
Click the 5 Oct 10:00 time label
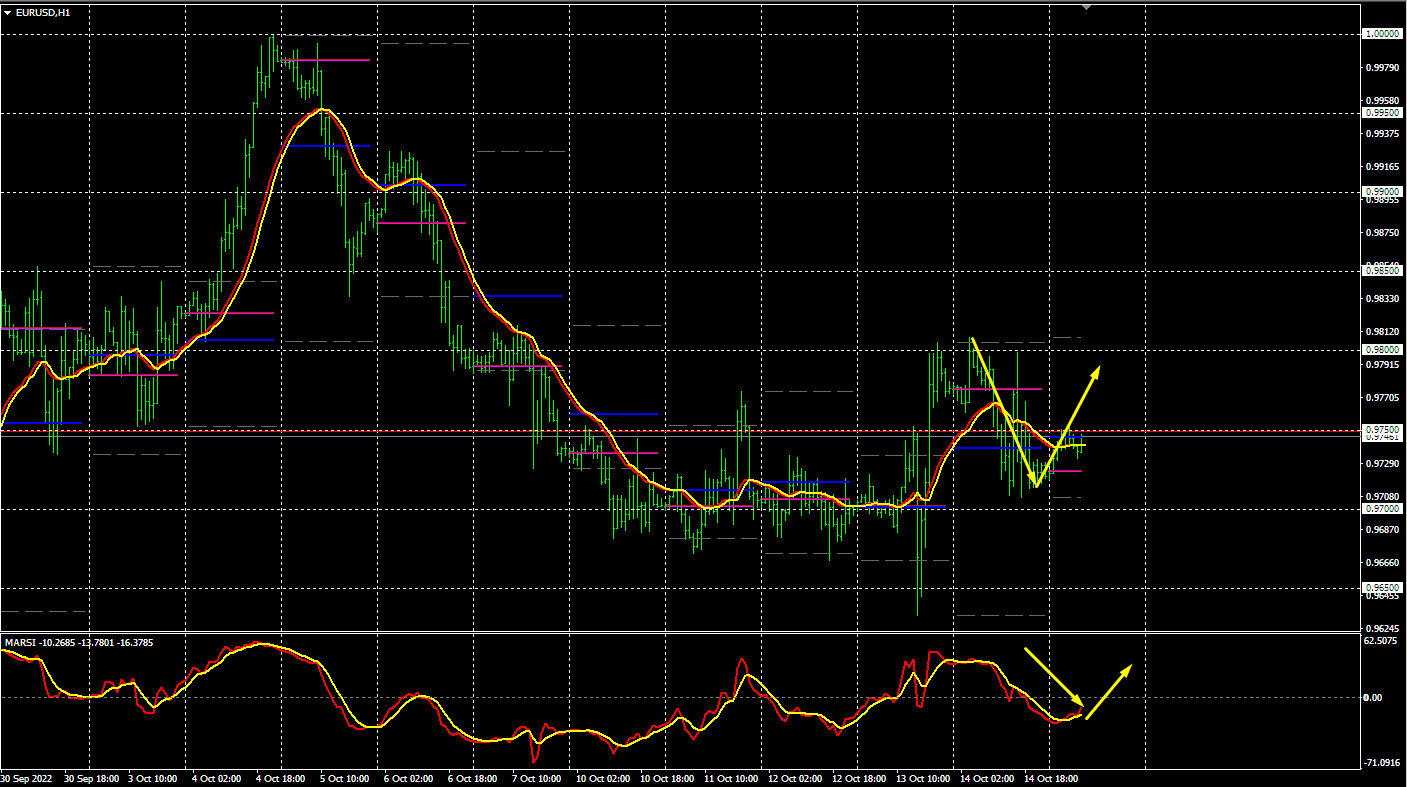pos(343,778)
